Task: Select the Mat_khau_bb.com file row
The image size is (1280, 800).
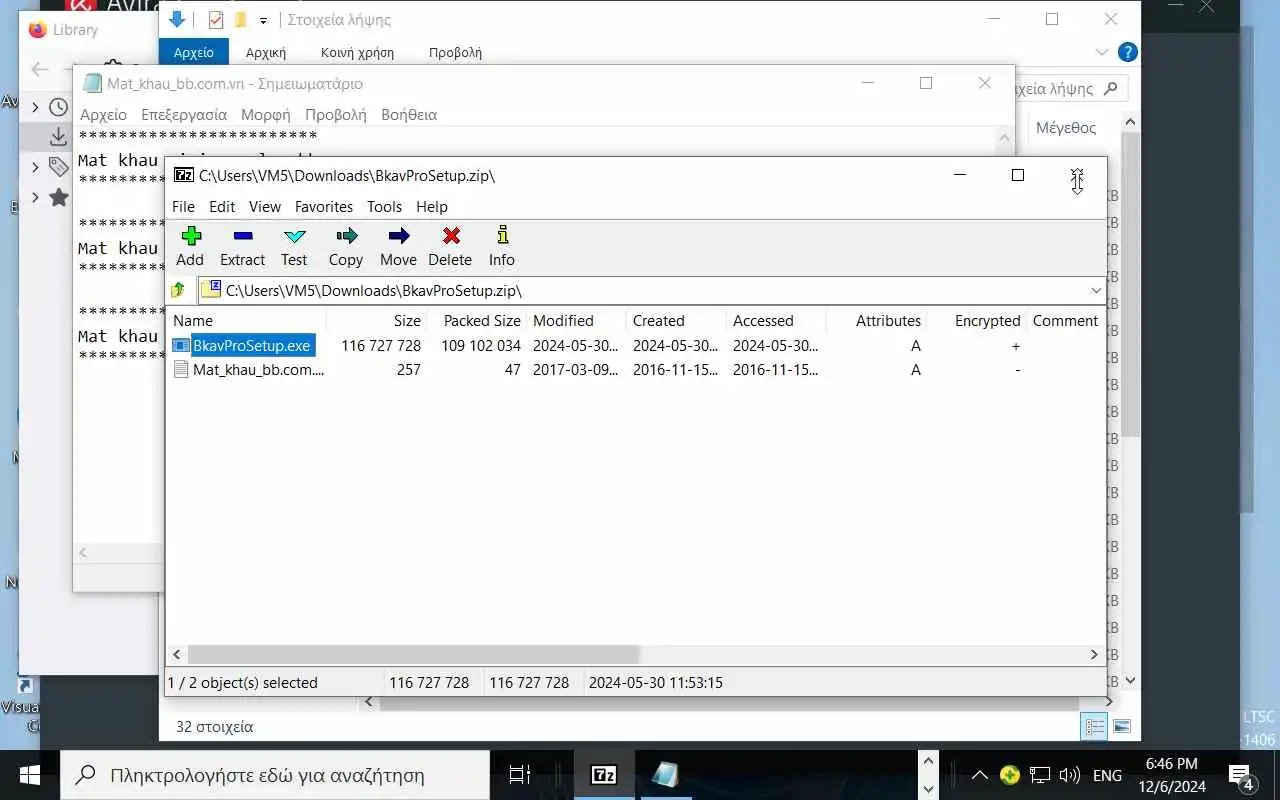Action: (636, 369)
